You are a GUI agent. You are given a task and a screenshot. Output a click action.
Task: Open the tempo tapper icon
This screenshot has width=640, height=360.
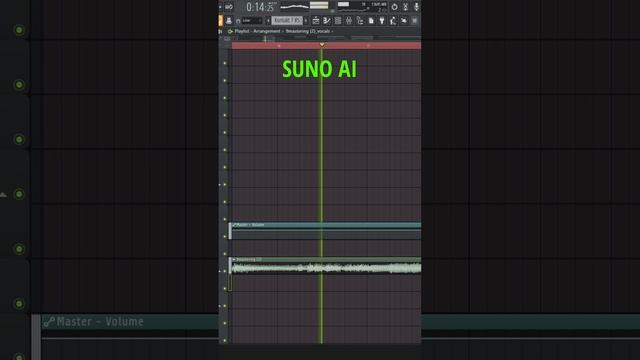pyautogui.click(x=393, y=20)
